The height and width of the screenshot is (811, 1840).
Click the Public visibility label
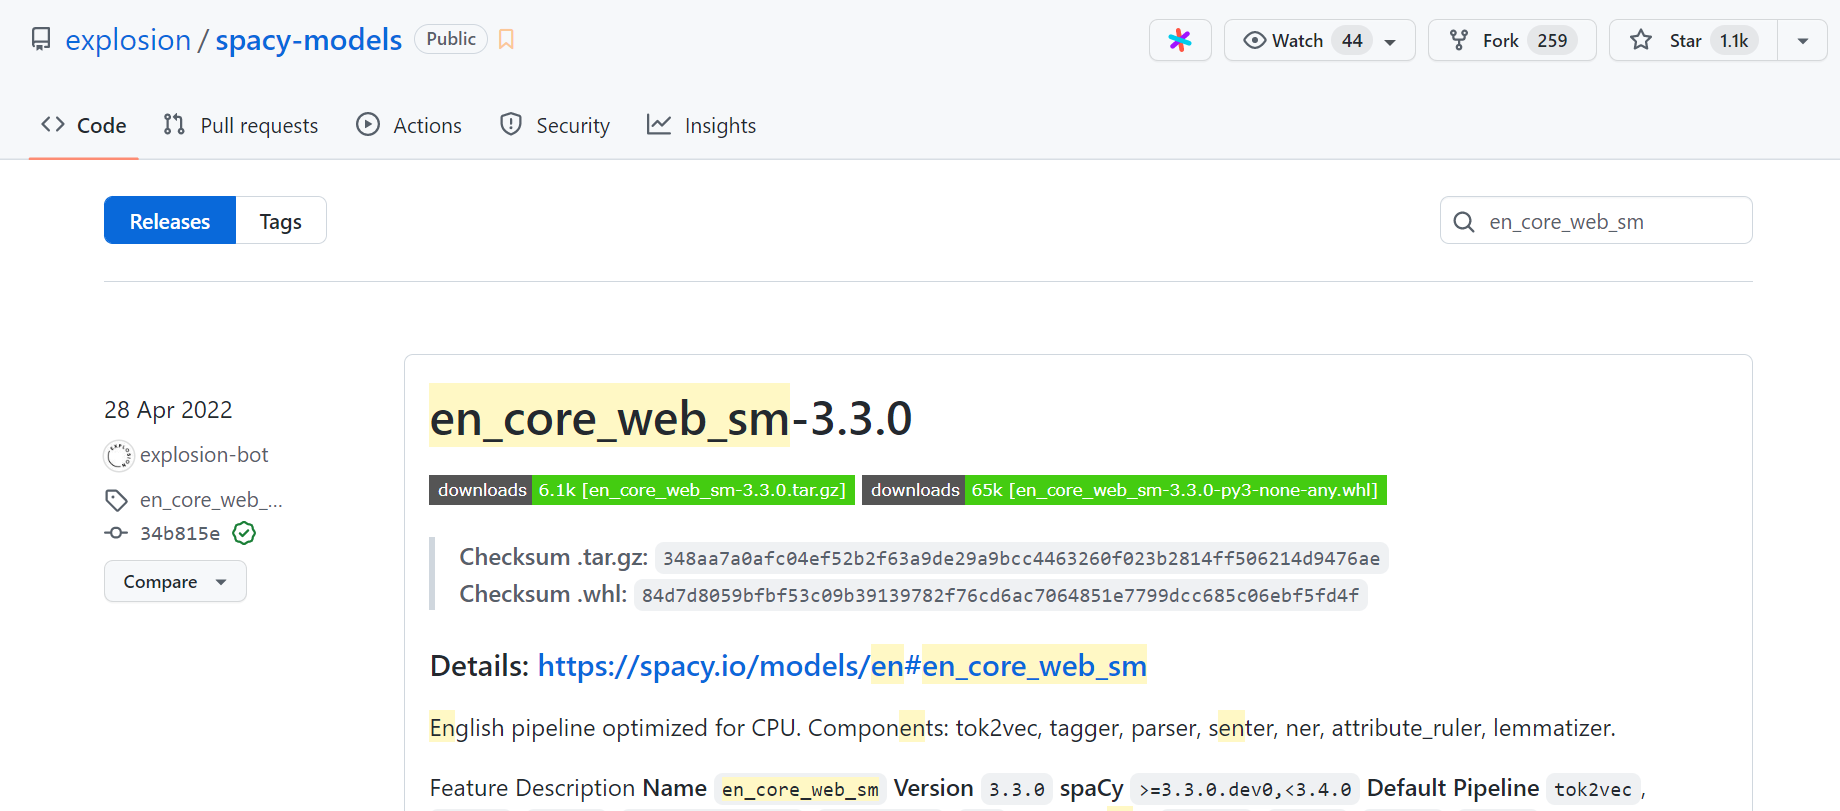(451, 38)
